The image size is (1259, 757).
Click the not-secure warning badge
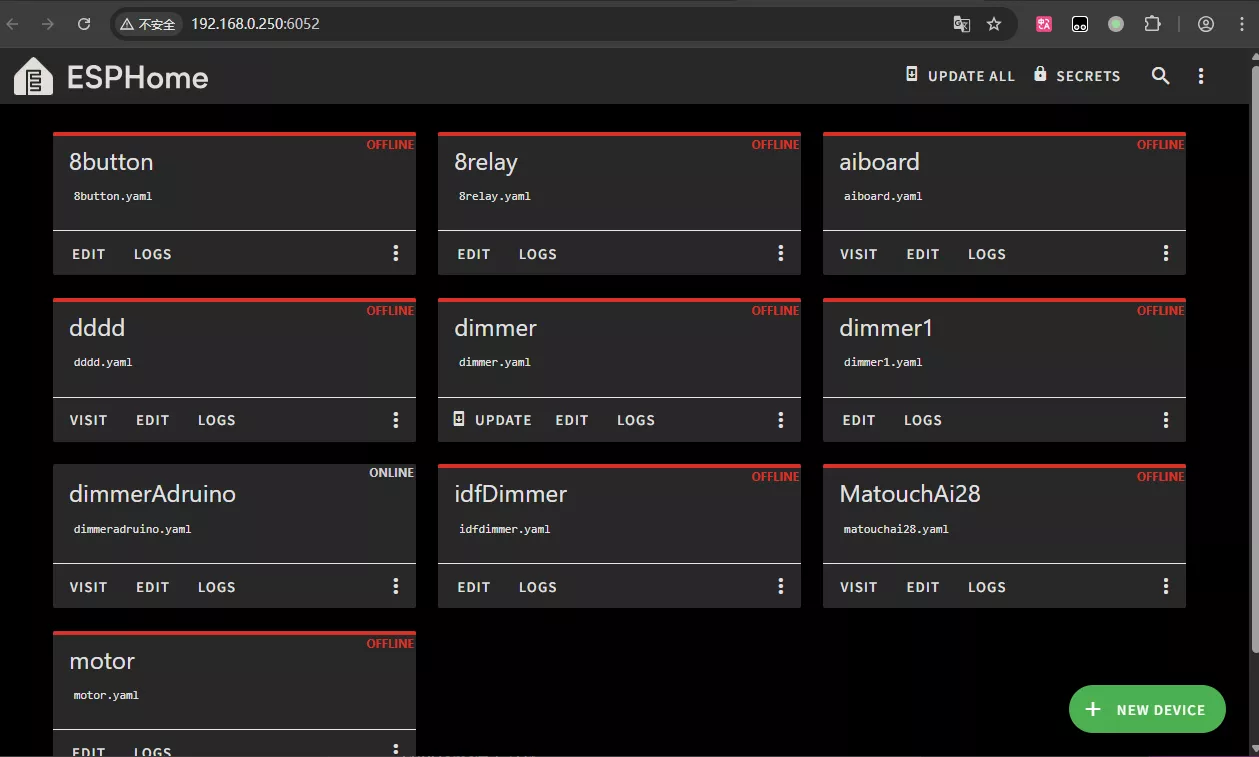[148, 24]
